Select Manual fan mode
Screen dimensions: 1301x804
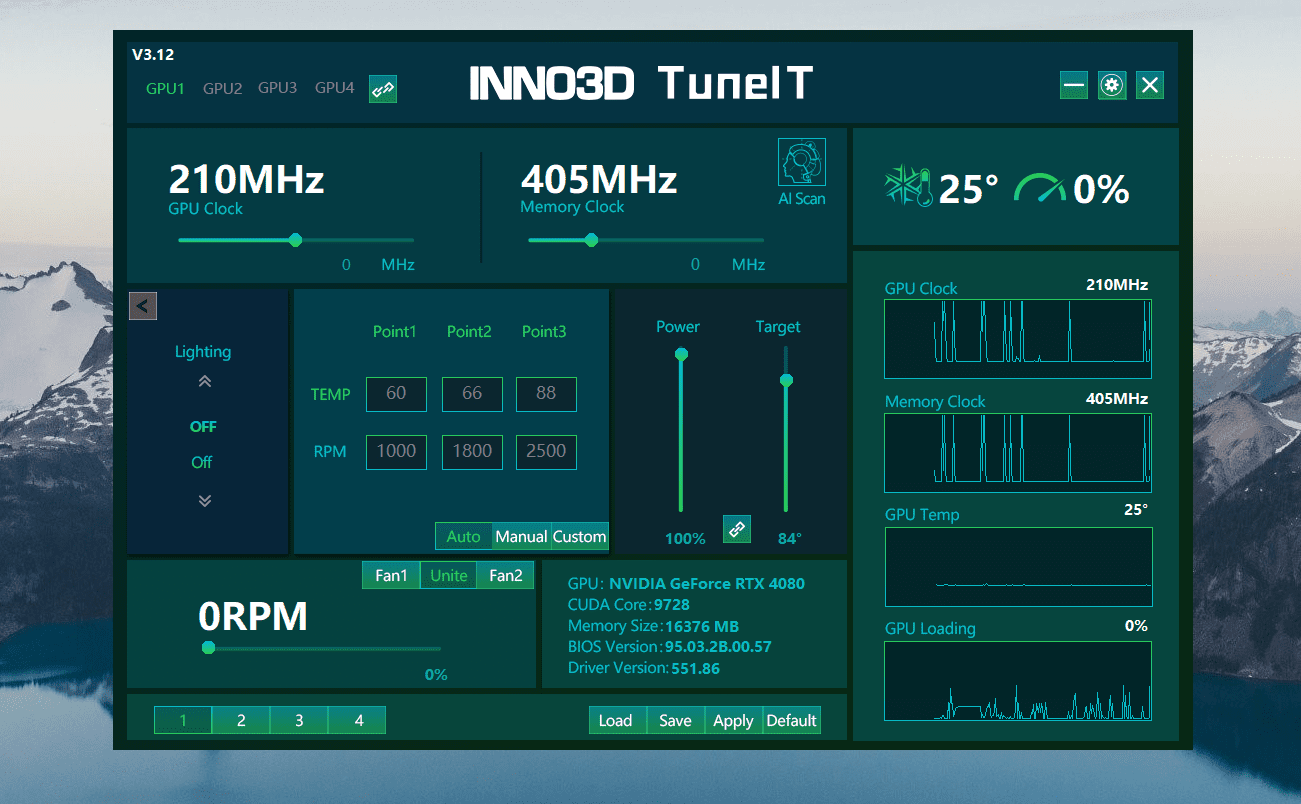coord(521,536)
